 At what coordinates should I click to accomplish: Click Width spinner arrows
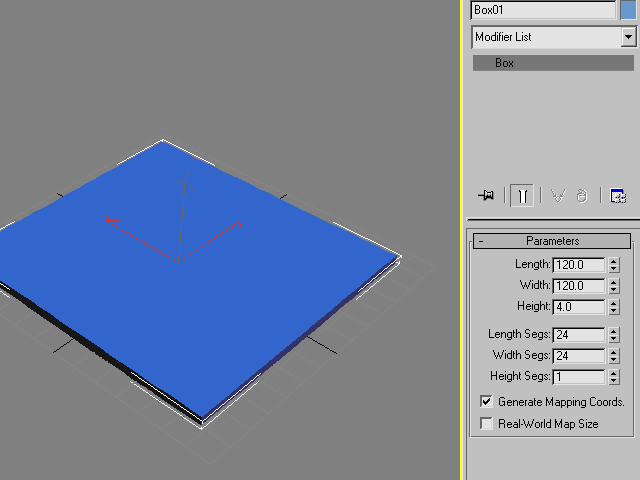(613, 286)
